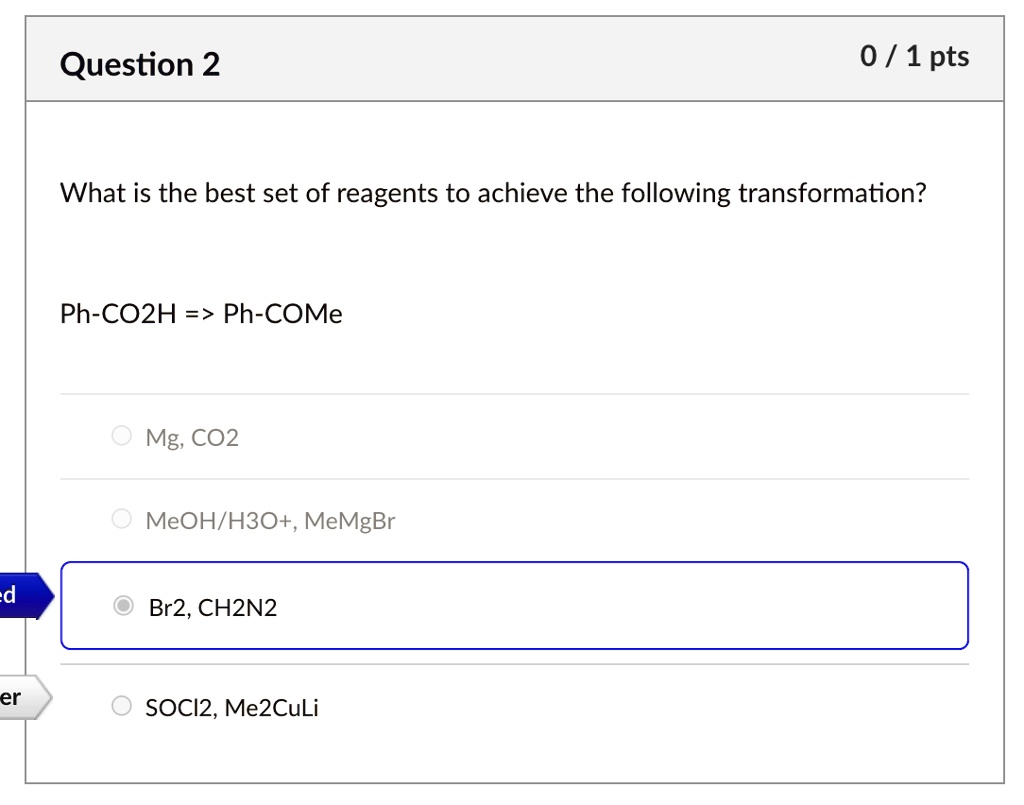Pick the SOCl2, Me2CuLi radio button
This screenshot has width=1024, height=805.
(121, 707)
